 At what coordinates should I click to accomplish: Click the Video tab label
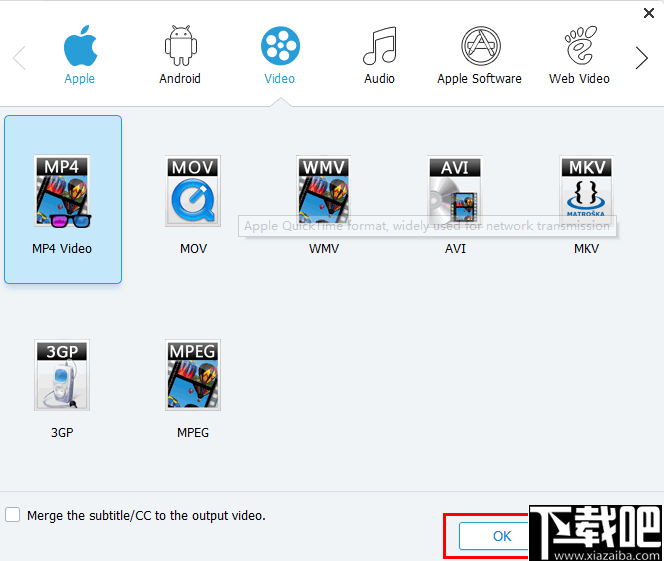(279, 79)
